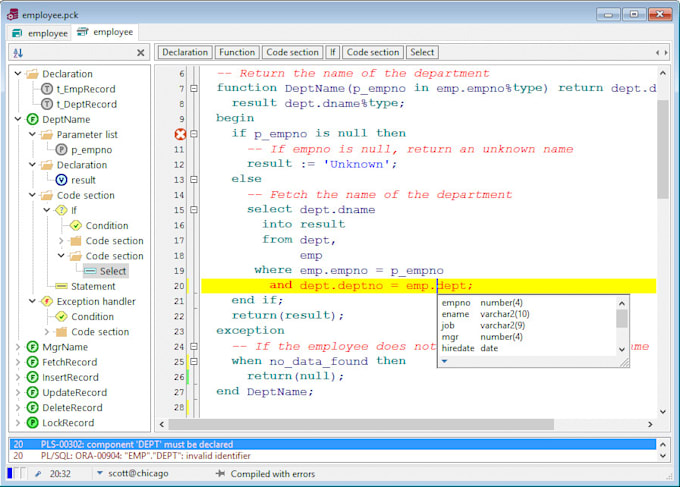Open the autocomplete popup dropdown arrow

click(x=445, y=361)
